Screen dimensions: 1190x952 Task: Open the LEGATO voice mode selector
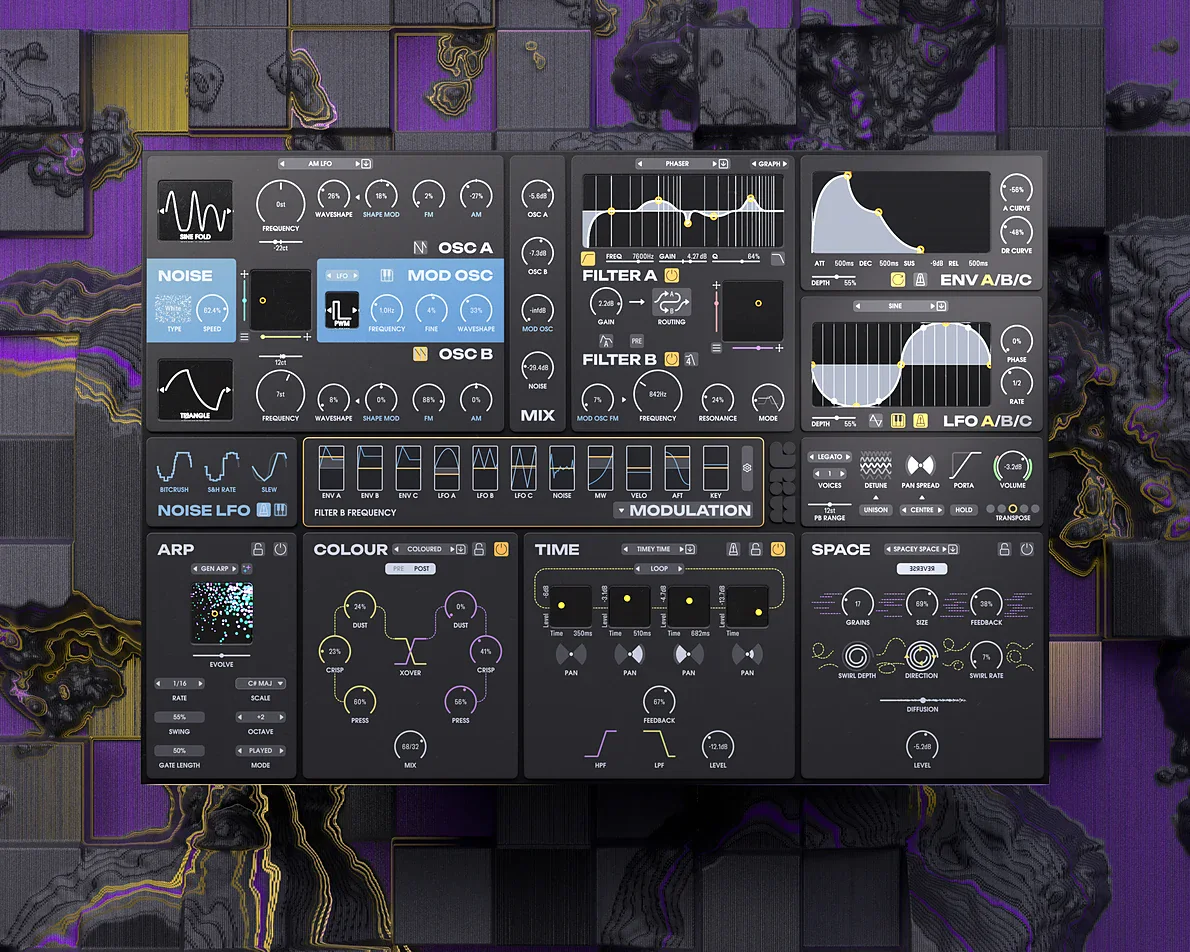click(x=830, y=456)
